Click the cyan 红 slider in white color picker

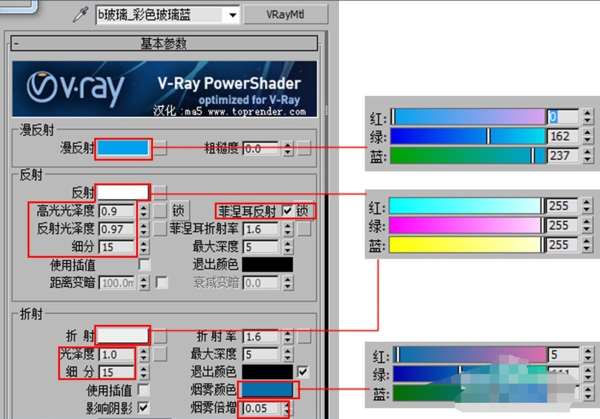[466, 206]
